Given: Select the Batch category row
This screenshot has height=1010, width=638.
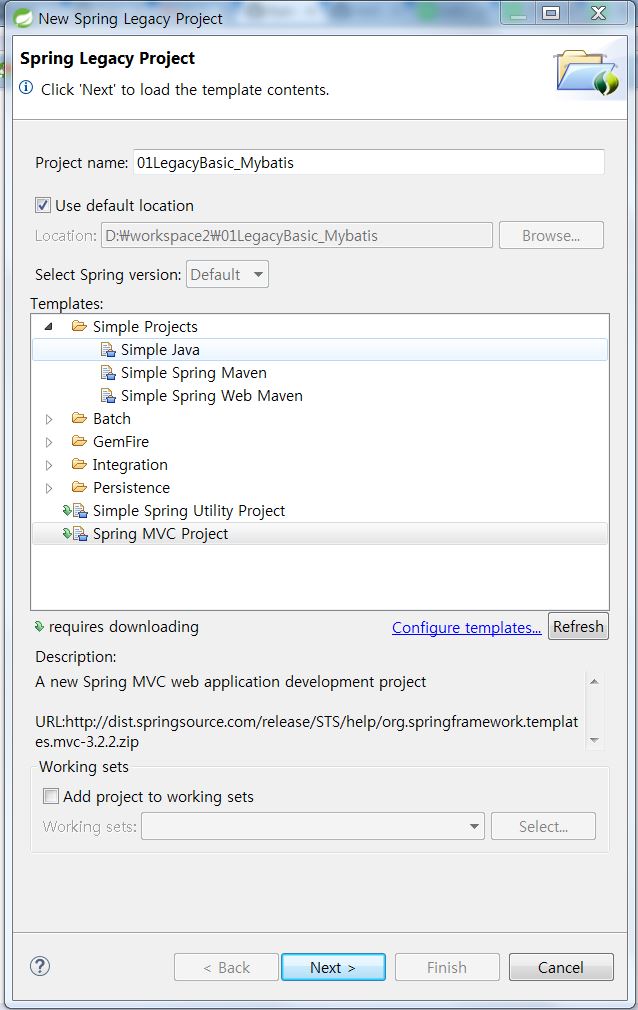Looking at the screenshot, I should [320, 419].
